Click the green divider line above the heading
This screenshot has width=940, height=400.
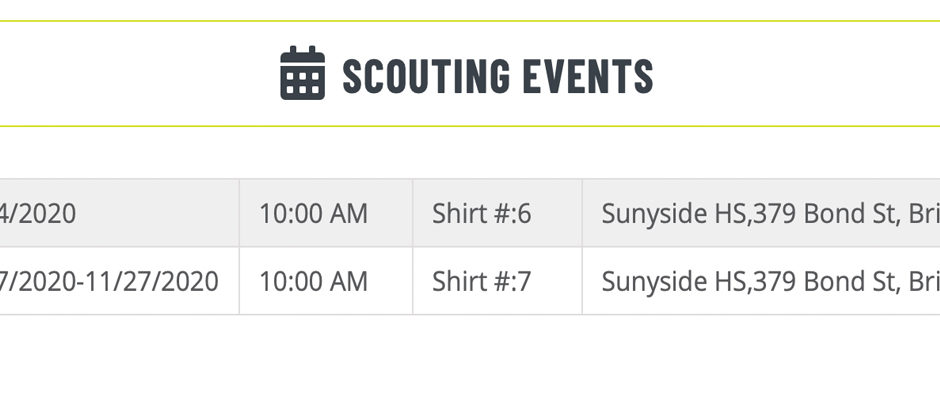(470, 21)
